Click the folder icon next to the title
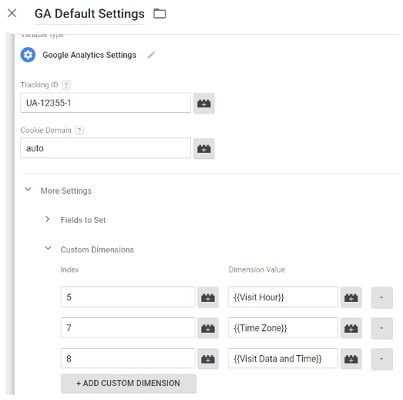This screenshot has width=403, height=400. coord(160,14)
